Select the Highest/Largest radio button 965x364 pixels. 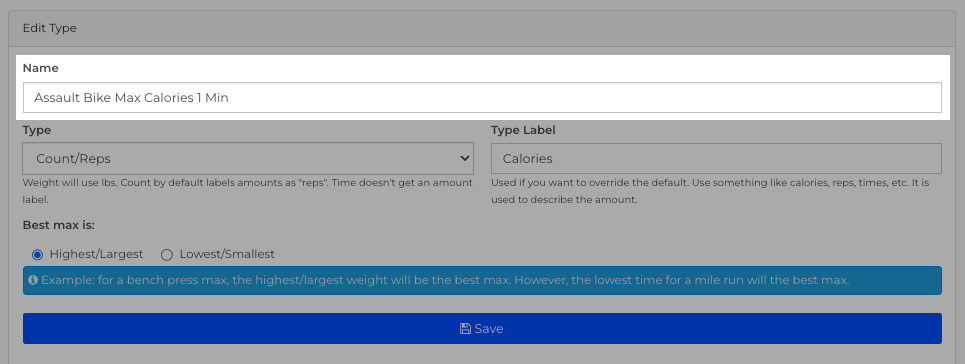point(38,254)
